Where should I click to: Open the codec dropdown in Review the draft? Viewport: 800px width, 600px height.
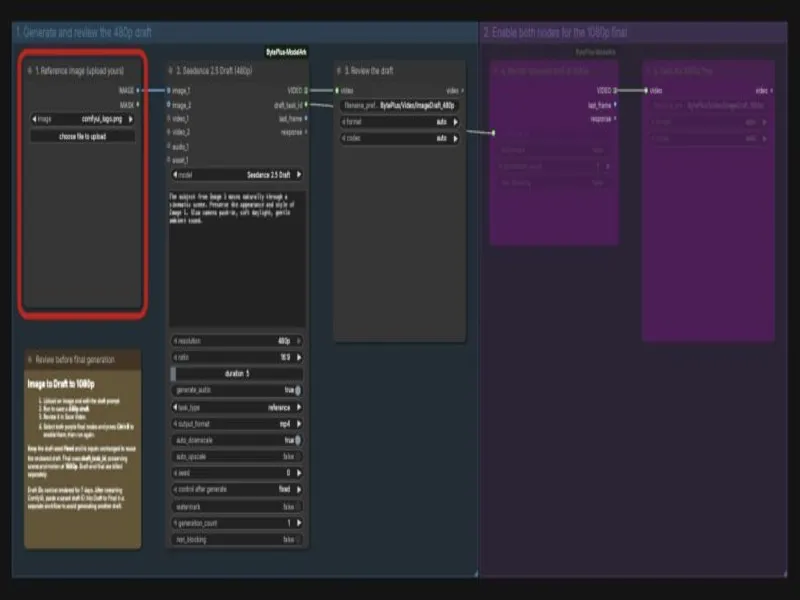click(x=399, y=138)
